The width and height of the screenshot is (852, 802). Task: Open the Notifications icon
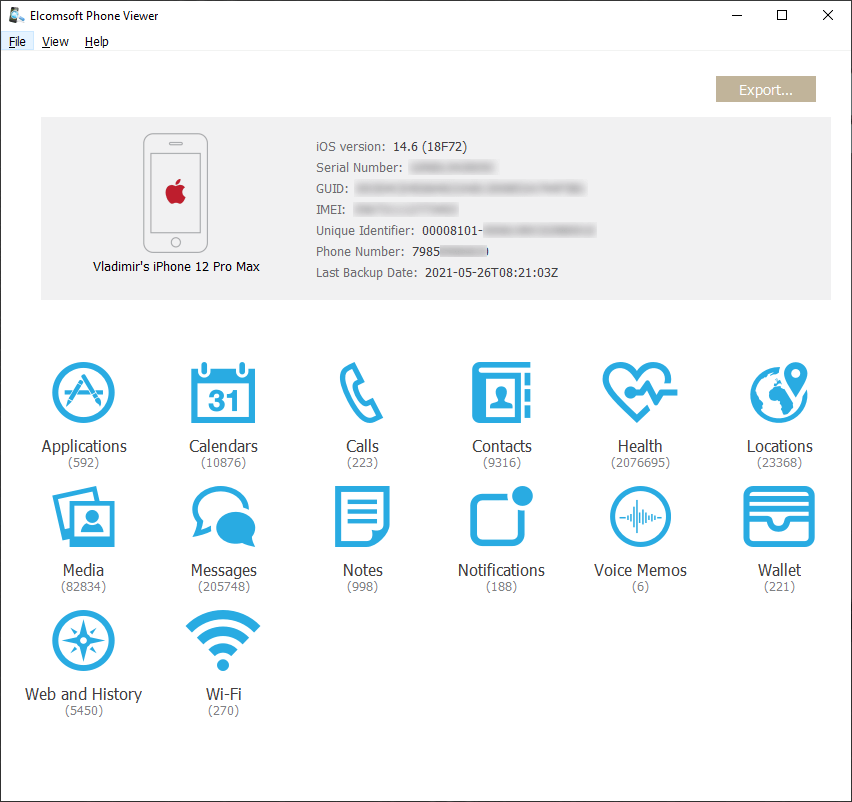[x=501, y=516]
